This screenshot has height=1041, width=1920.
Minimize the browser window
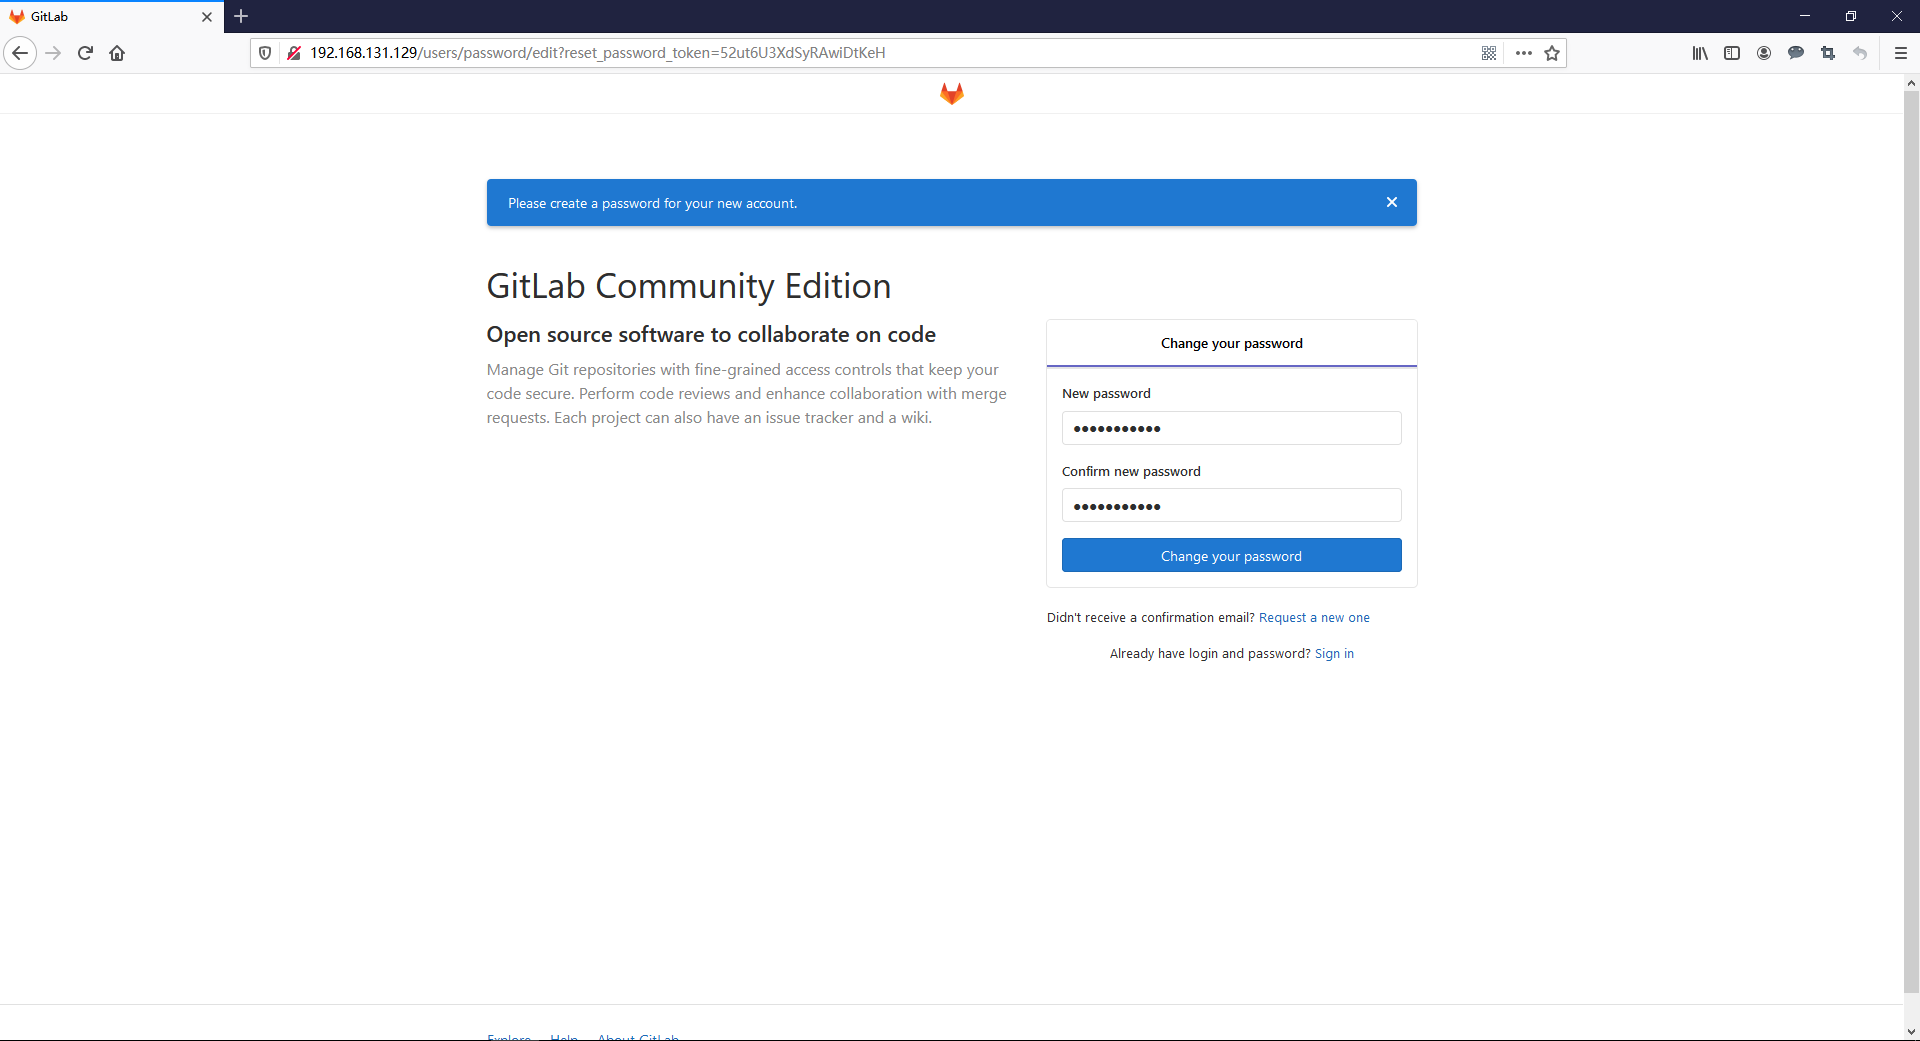(x=1805, y=16)
